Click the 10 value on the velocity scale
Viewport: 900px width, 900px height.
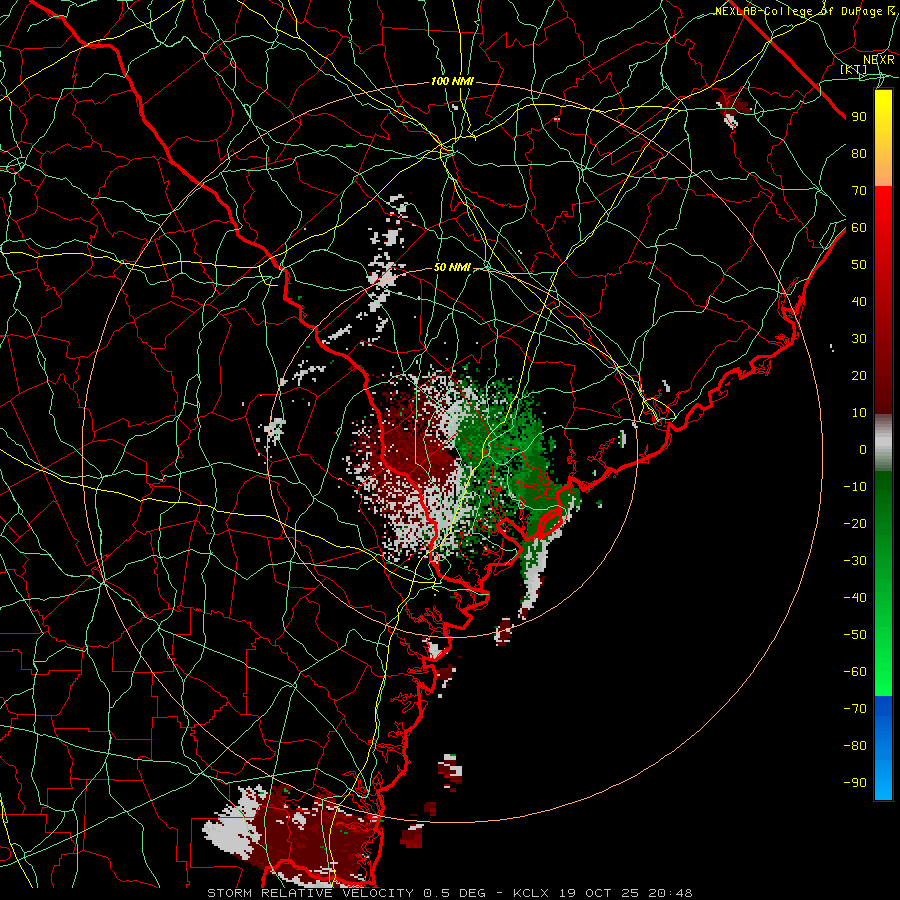coord(859,413)
